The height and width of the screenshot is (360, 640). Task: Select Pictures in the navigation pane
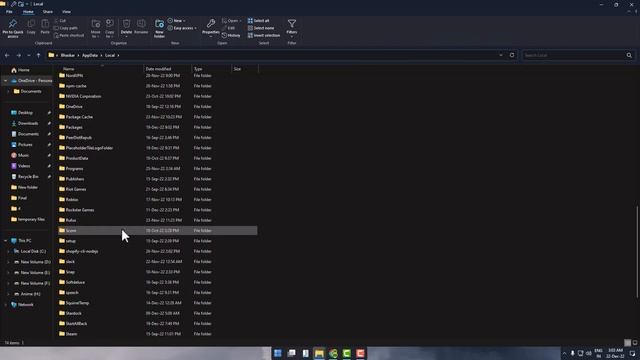24,144
